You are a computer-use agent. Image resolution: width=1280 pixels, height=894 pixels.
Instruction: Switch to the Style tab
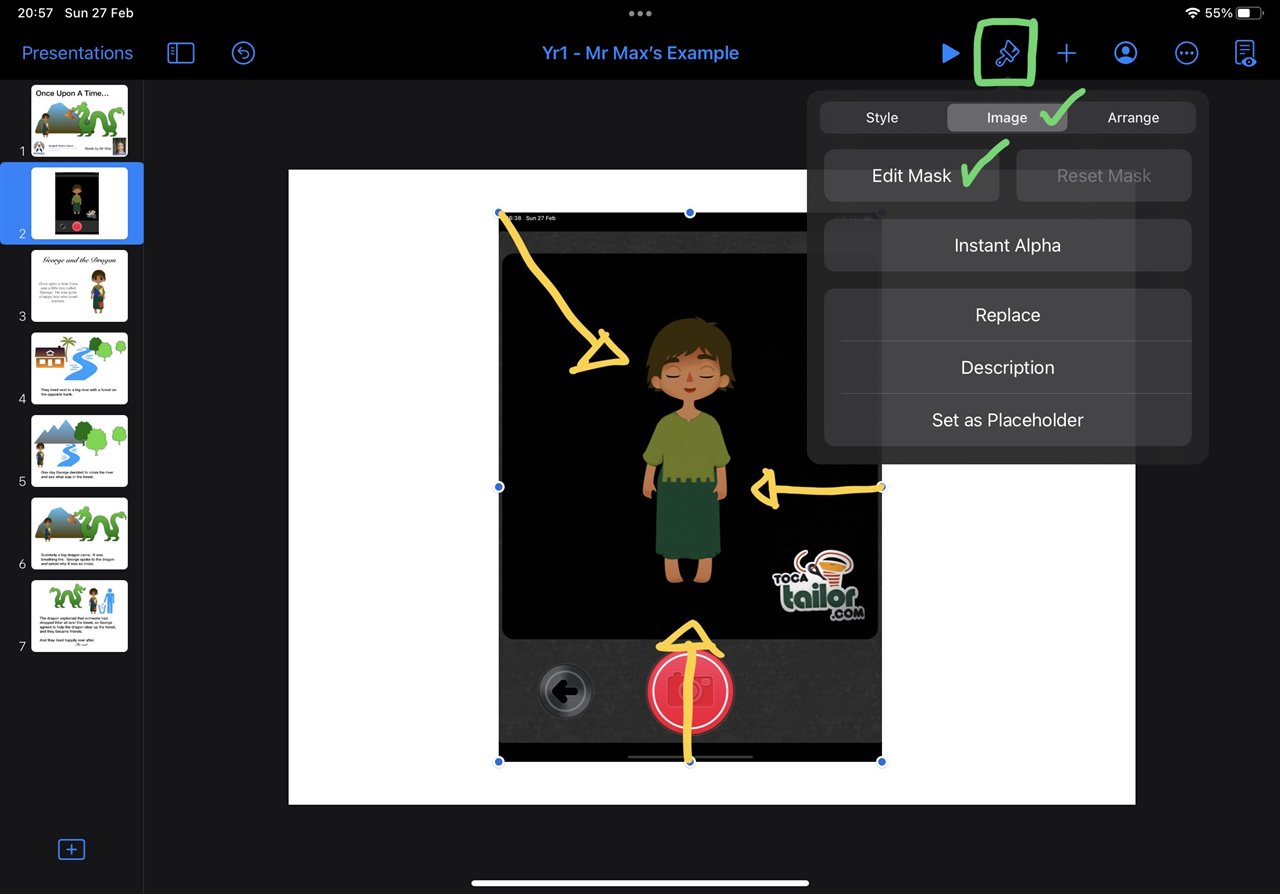tap(882, 117)
